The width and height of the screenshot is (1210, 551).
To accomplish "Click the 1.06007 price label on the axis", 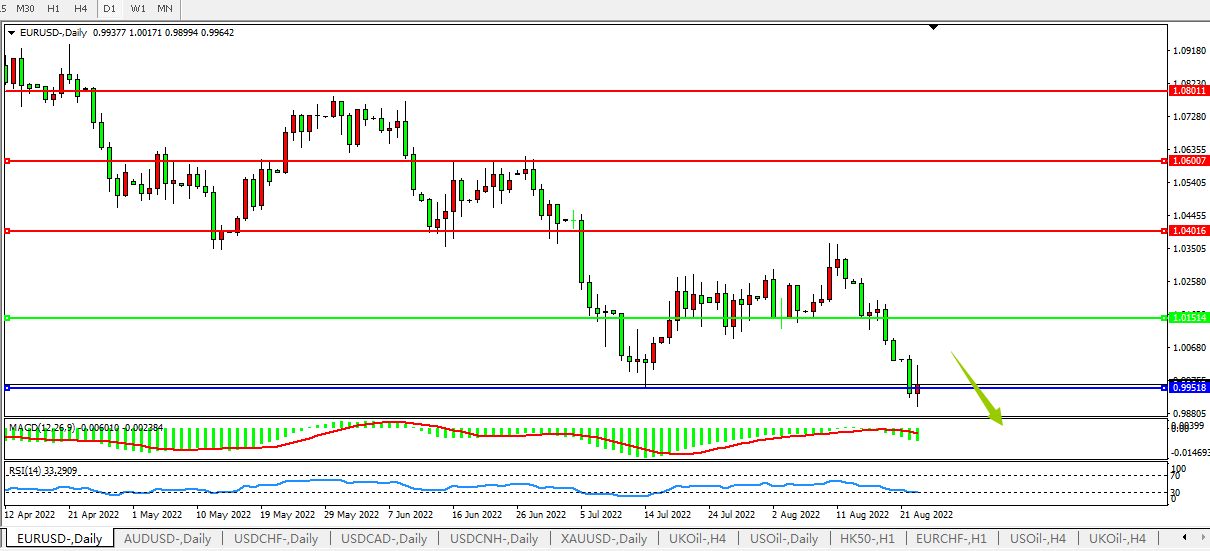I will coord(1189,161).
